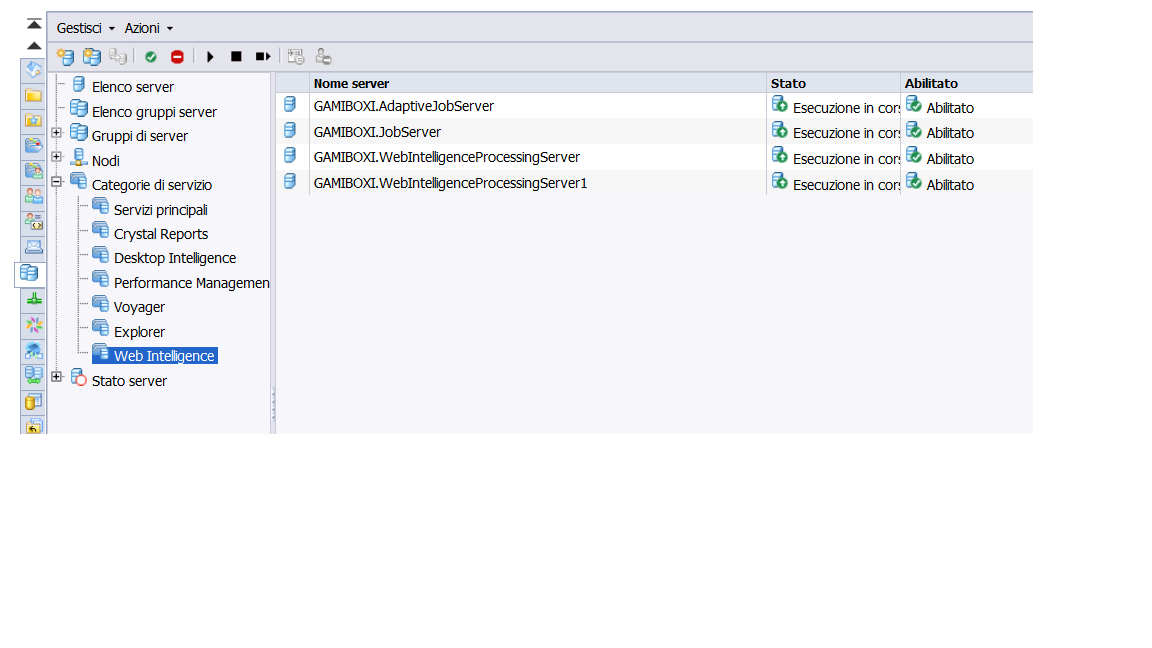
Task: Expand the Stato server node
Action: (x=57, y=376)
